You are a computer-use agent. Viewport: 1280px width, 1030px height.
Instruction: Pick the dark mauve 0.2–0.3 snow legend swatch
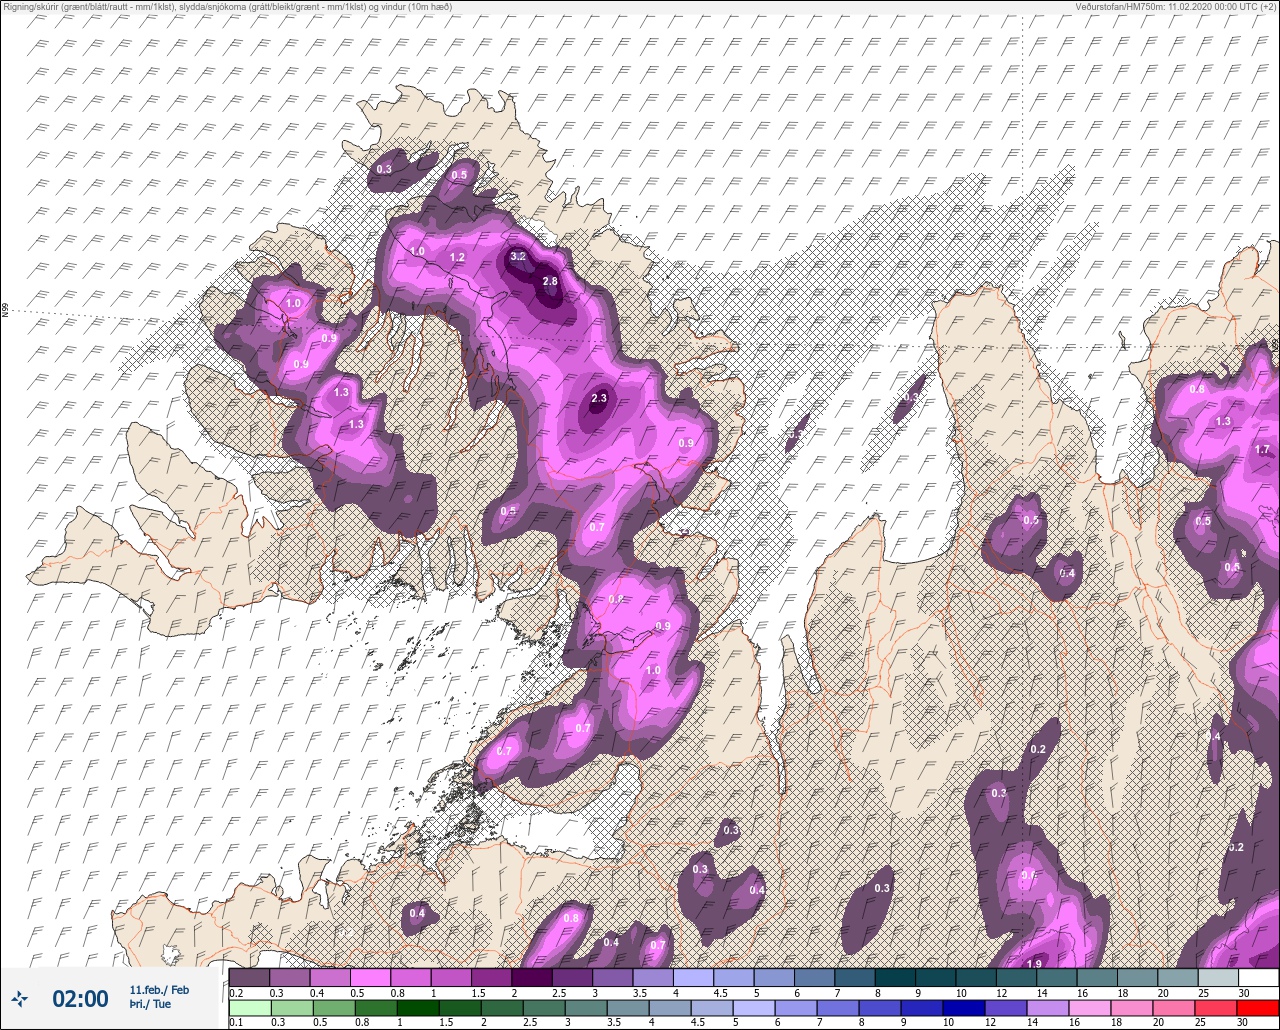coord(249,977)
